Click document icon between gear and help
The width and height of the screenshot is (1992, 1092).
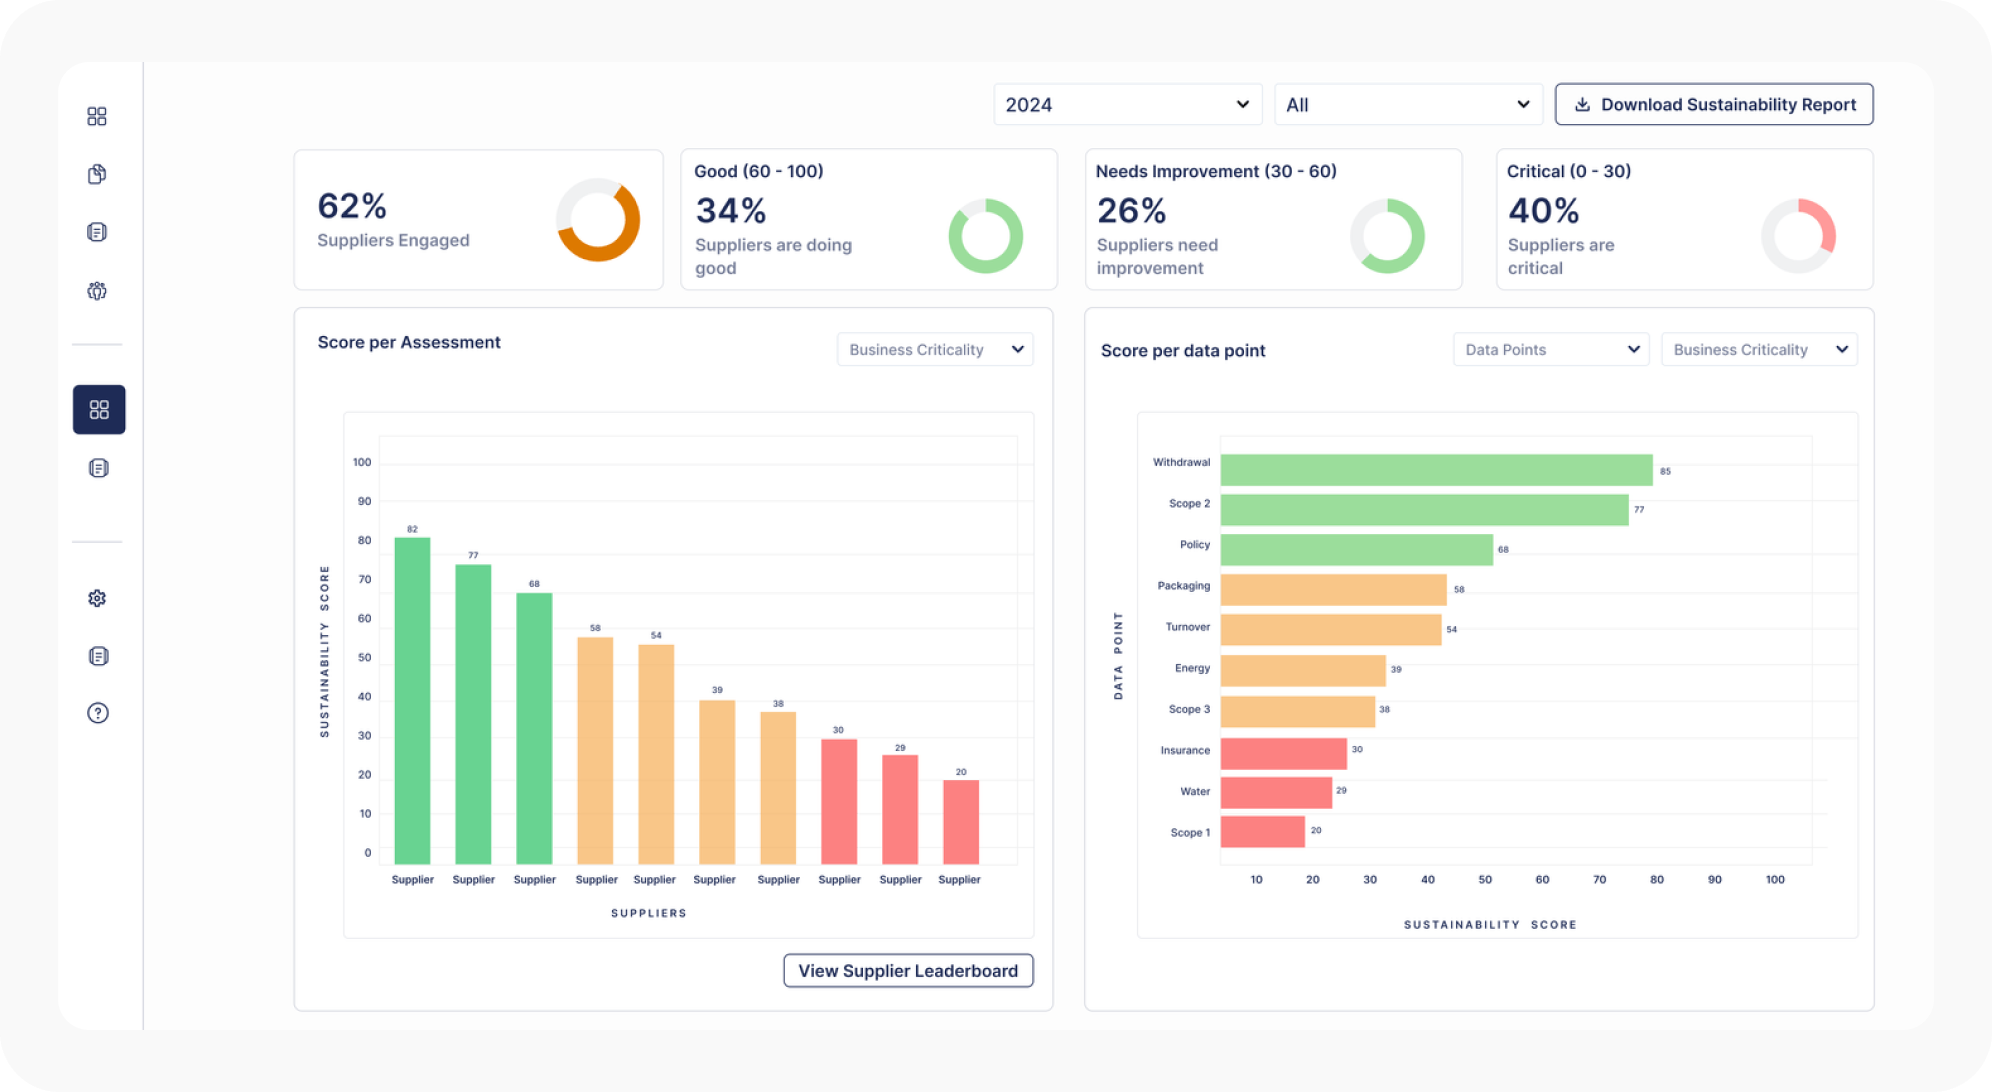(x=98, y=656)
